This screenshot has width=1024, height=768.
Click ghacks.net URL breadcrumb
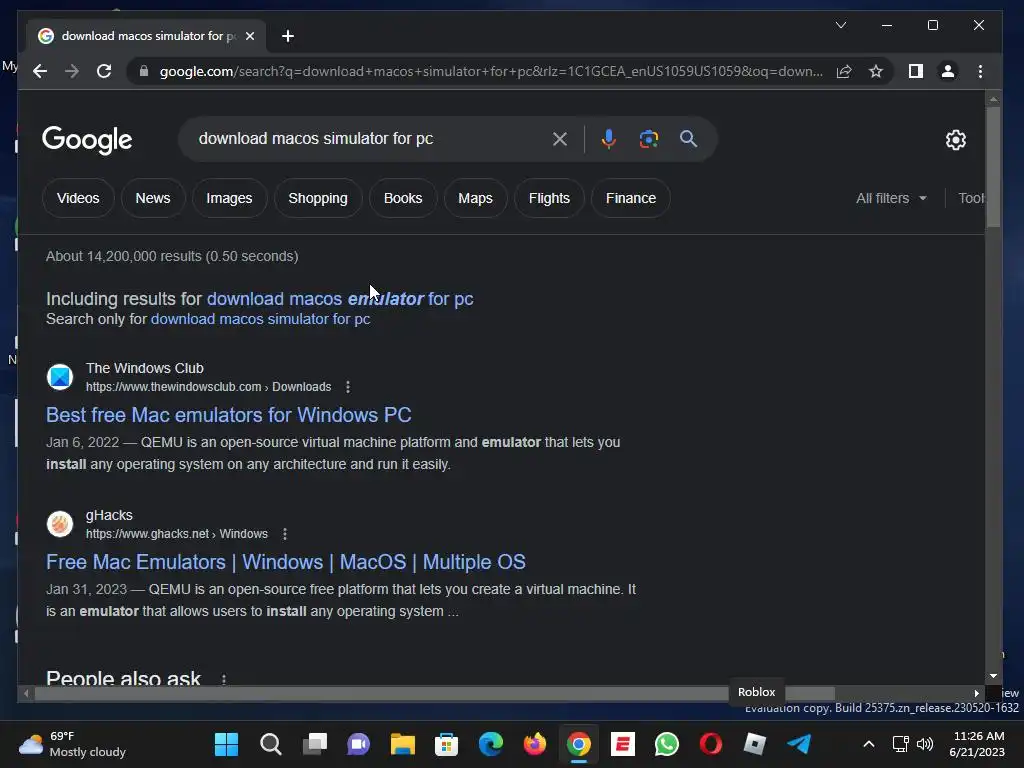point(177,534)
